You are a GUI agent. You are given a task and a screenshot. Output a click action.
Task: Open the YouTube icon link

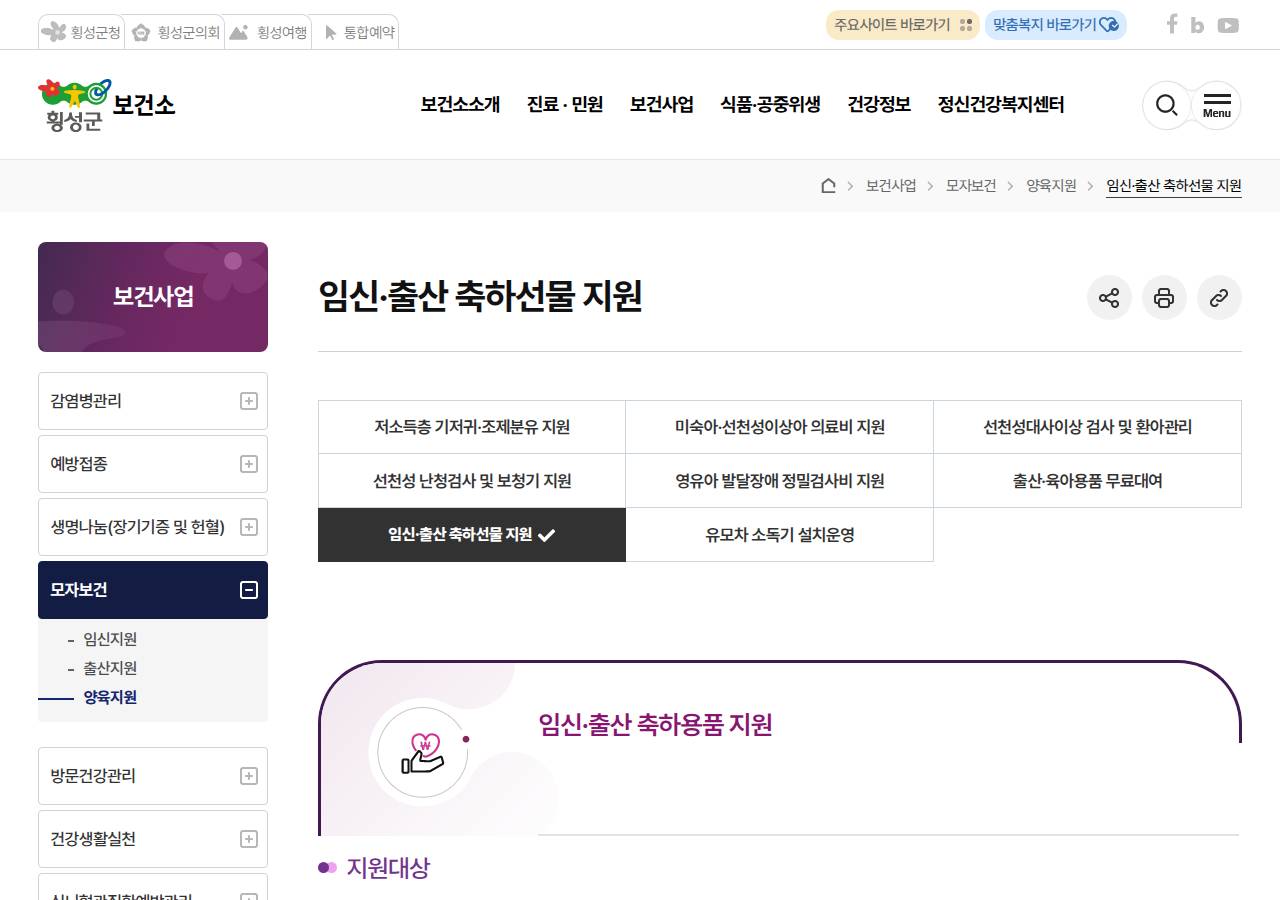pyautogui.click(x=1228, y=26)
